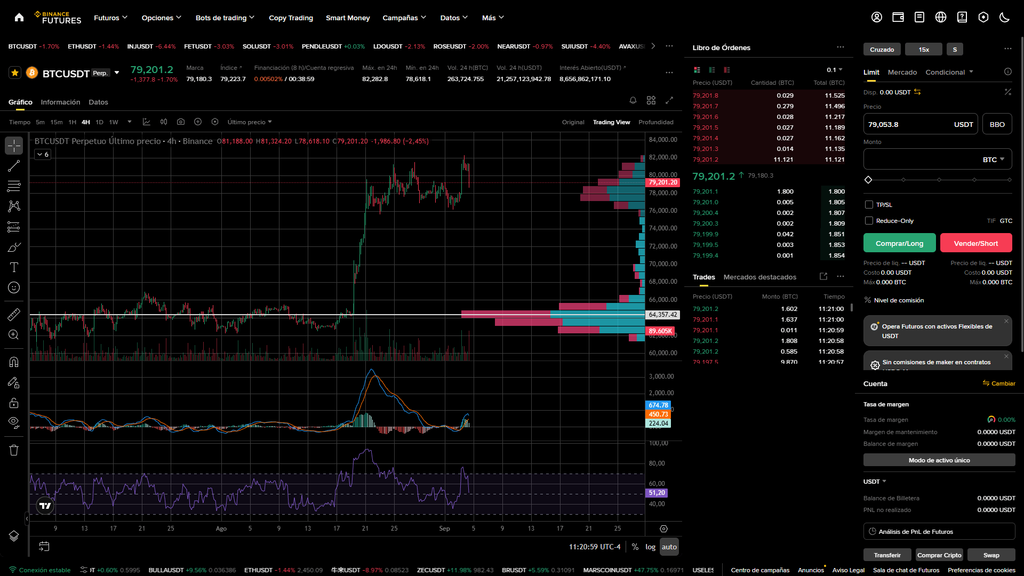Show both bids and asks order book view
This screenshot has width=1024, height=576.
tap(697, 70)
